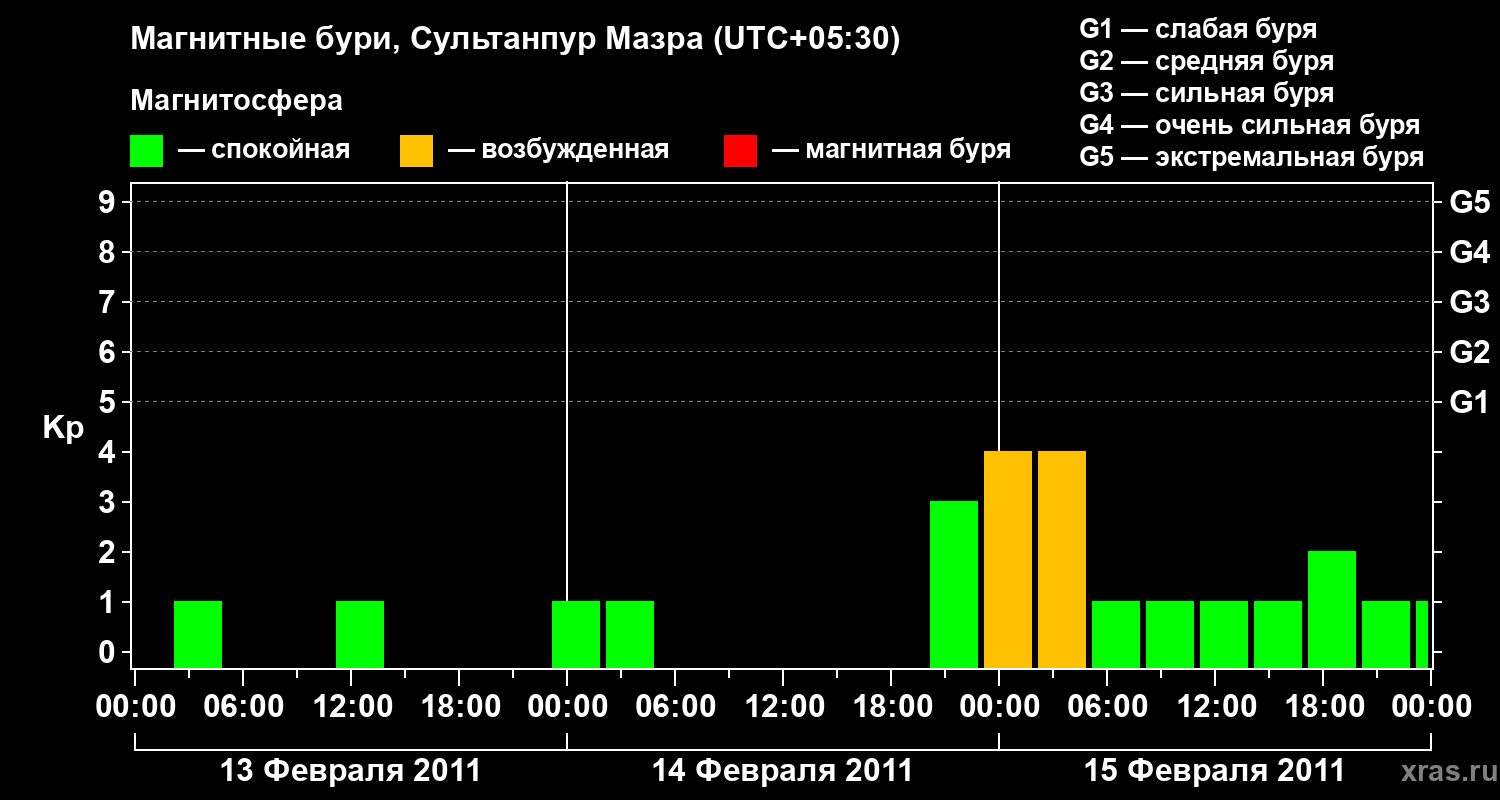
Task: Click the orange 'возбужденная' legend swatch
Action: pyautogui.click(x=416, y=151)
